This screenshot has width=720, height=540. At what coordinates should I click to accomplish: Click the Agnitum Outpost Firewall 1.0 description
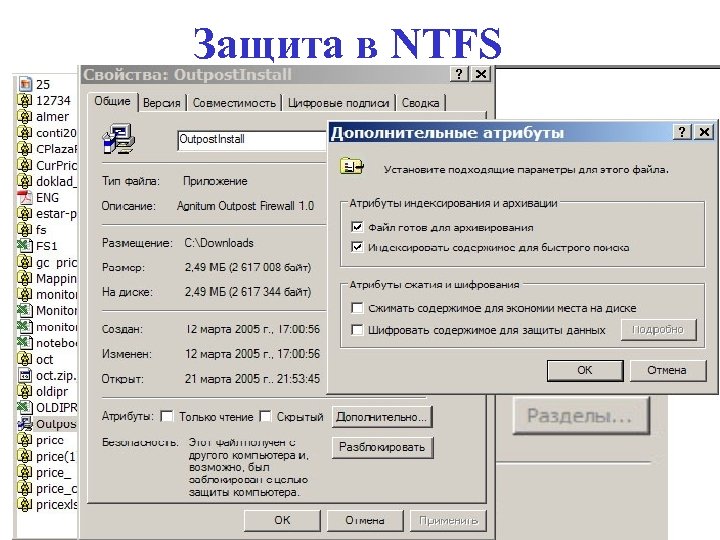pyautogui.click(x=245, y=206)
